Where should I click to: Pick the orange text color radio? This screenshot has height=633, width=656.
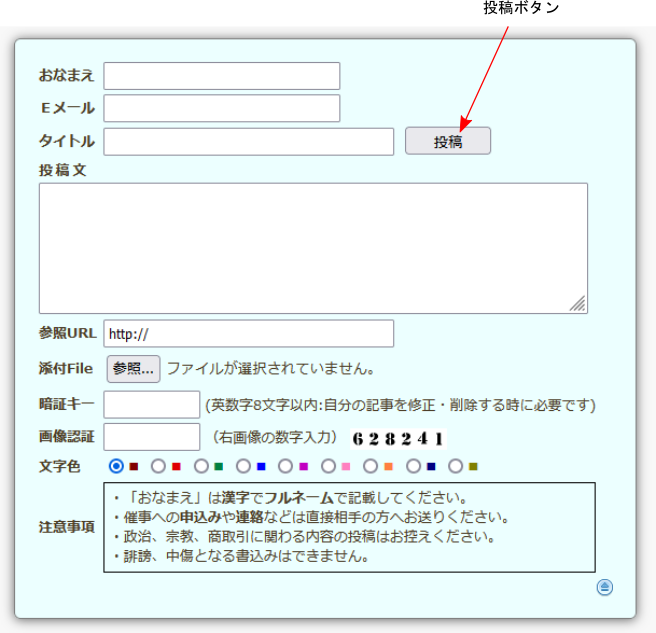coord(371,466)
